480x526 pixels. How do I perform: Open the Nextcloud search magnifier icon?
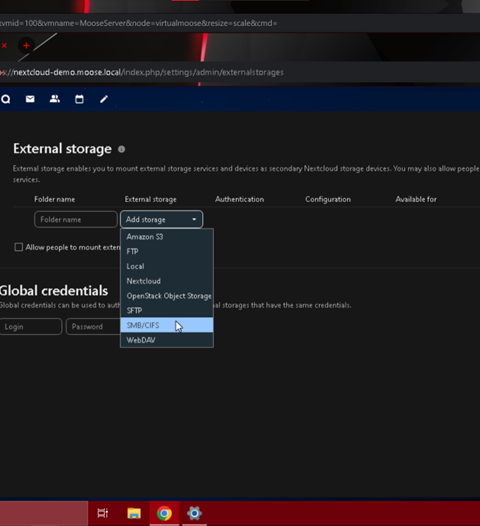[x=6, y=99]
